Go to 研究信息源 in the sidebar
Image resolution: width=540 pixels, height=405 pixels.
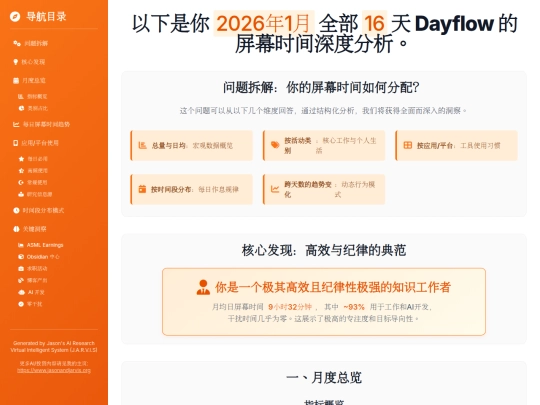40,194
